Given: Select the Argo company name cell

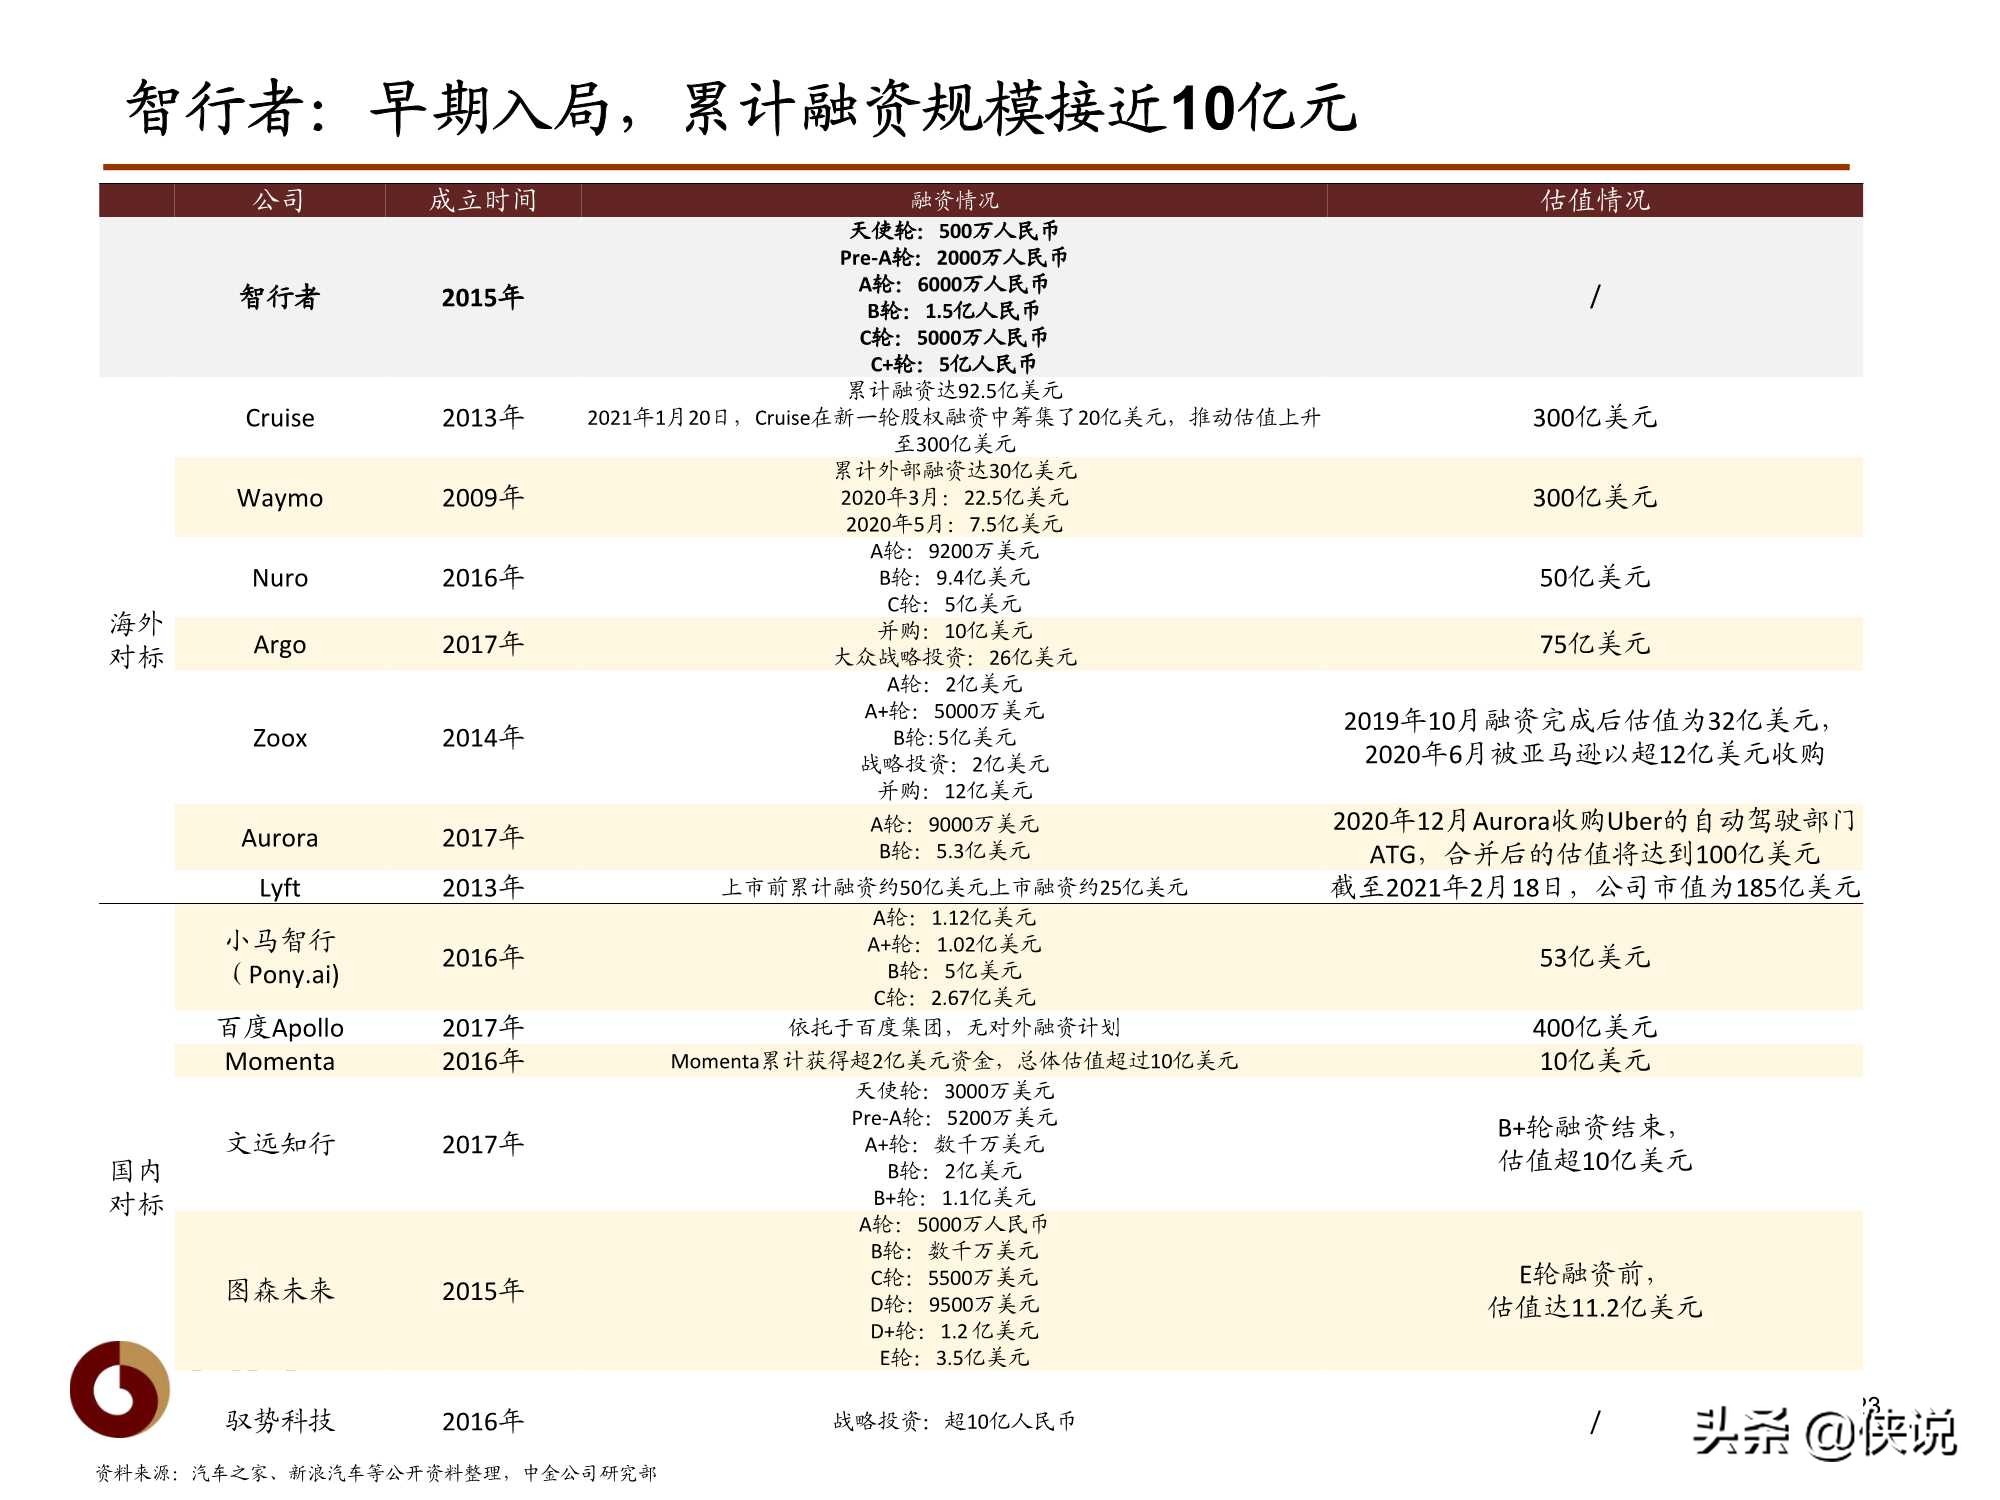Looking at the screenshot, I should point(279,645).
